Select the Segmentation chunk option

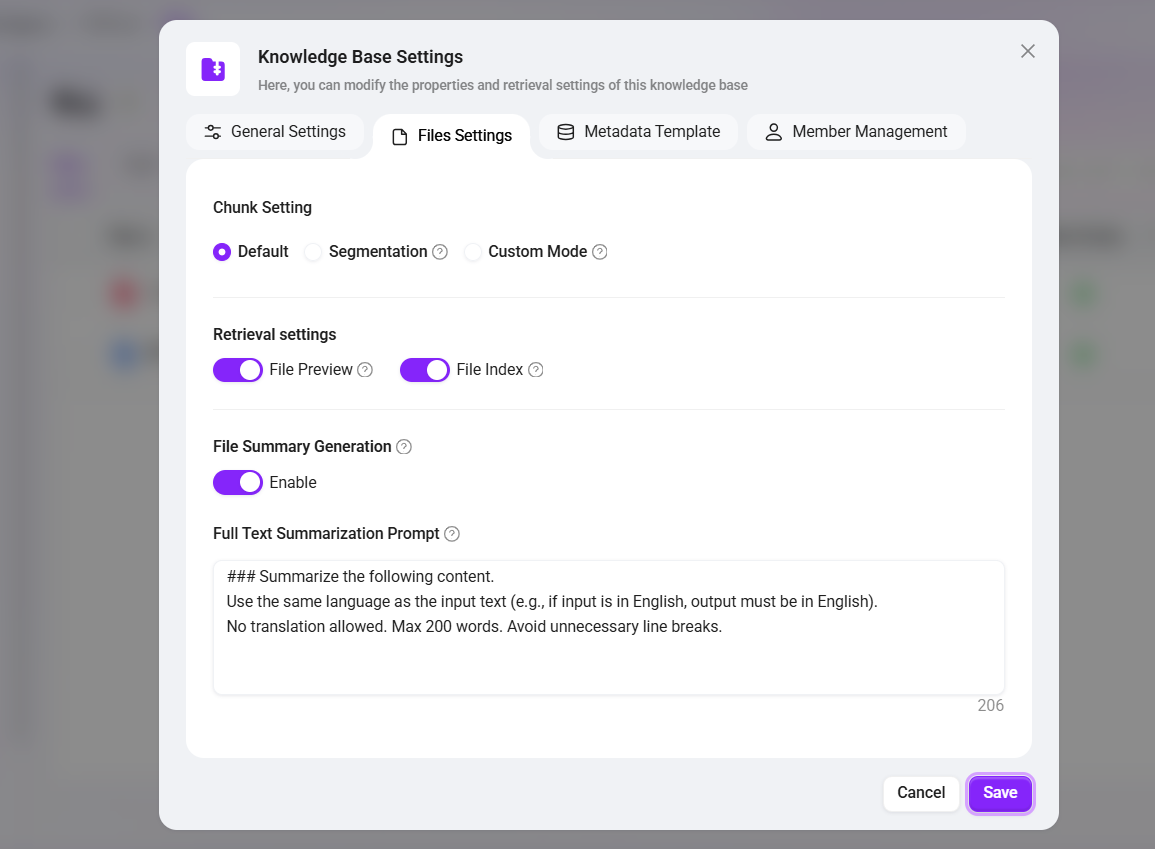tap(313, 252)
